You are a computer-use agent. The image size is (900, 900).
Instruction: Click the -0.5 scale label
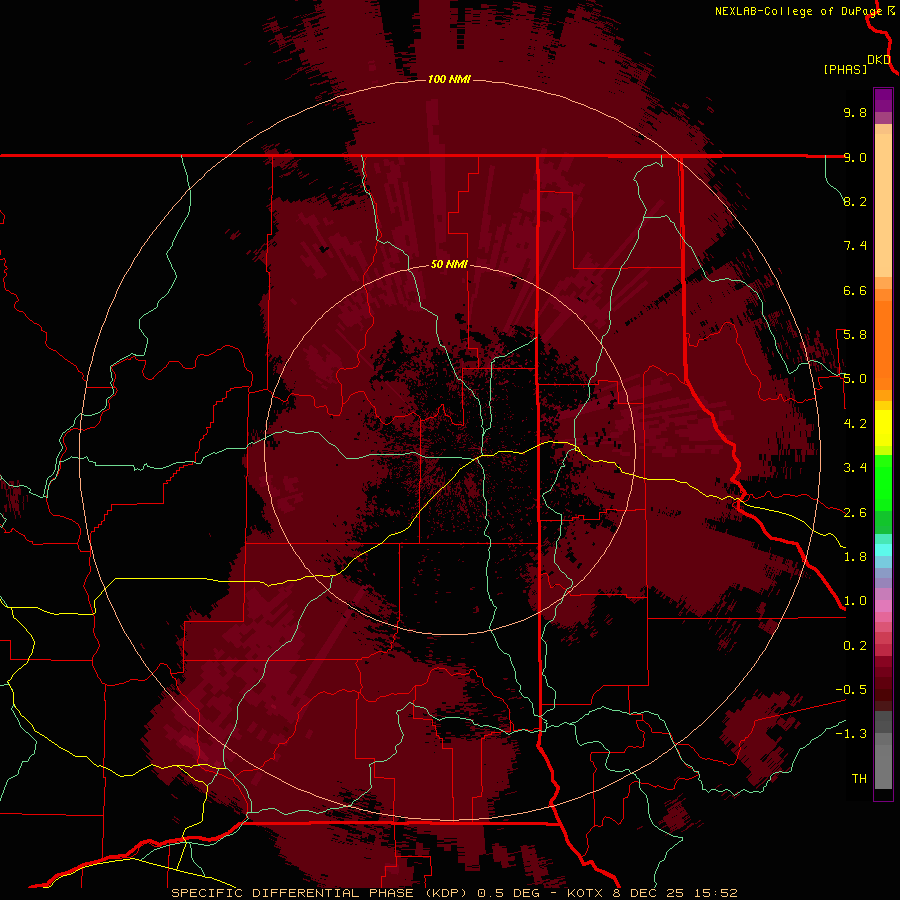click(851, 690)
